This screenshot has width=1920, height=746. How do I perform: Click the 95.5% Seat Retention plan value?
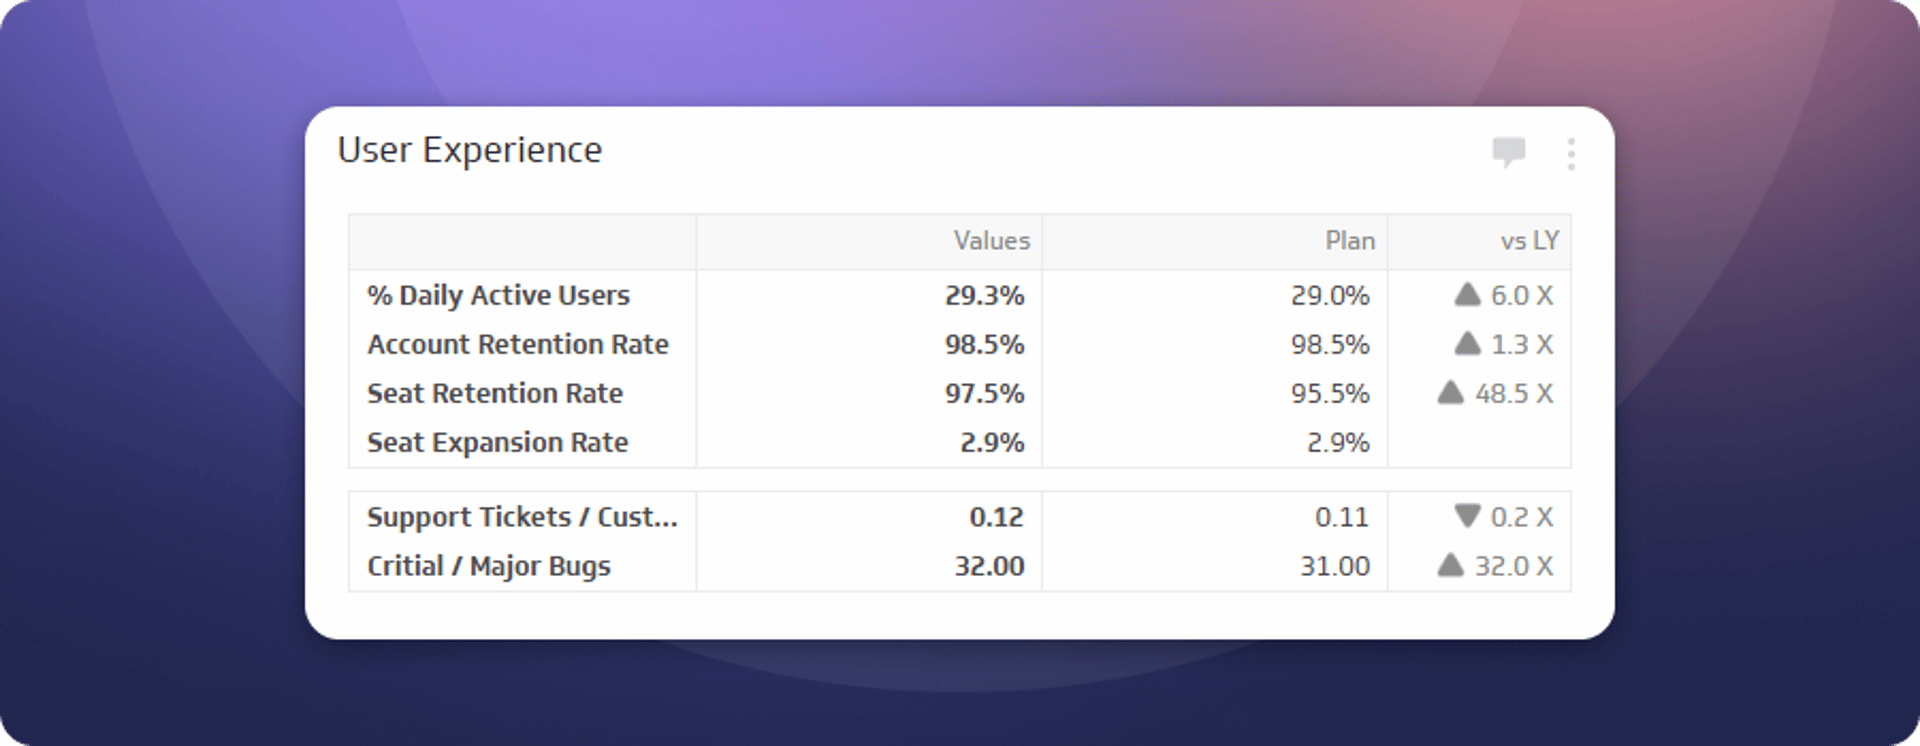tap(1329, 393)
